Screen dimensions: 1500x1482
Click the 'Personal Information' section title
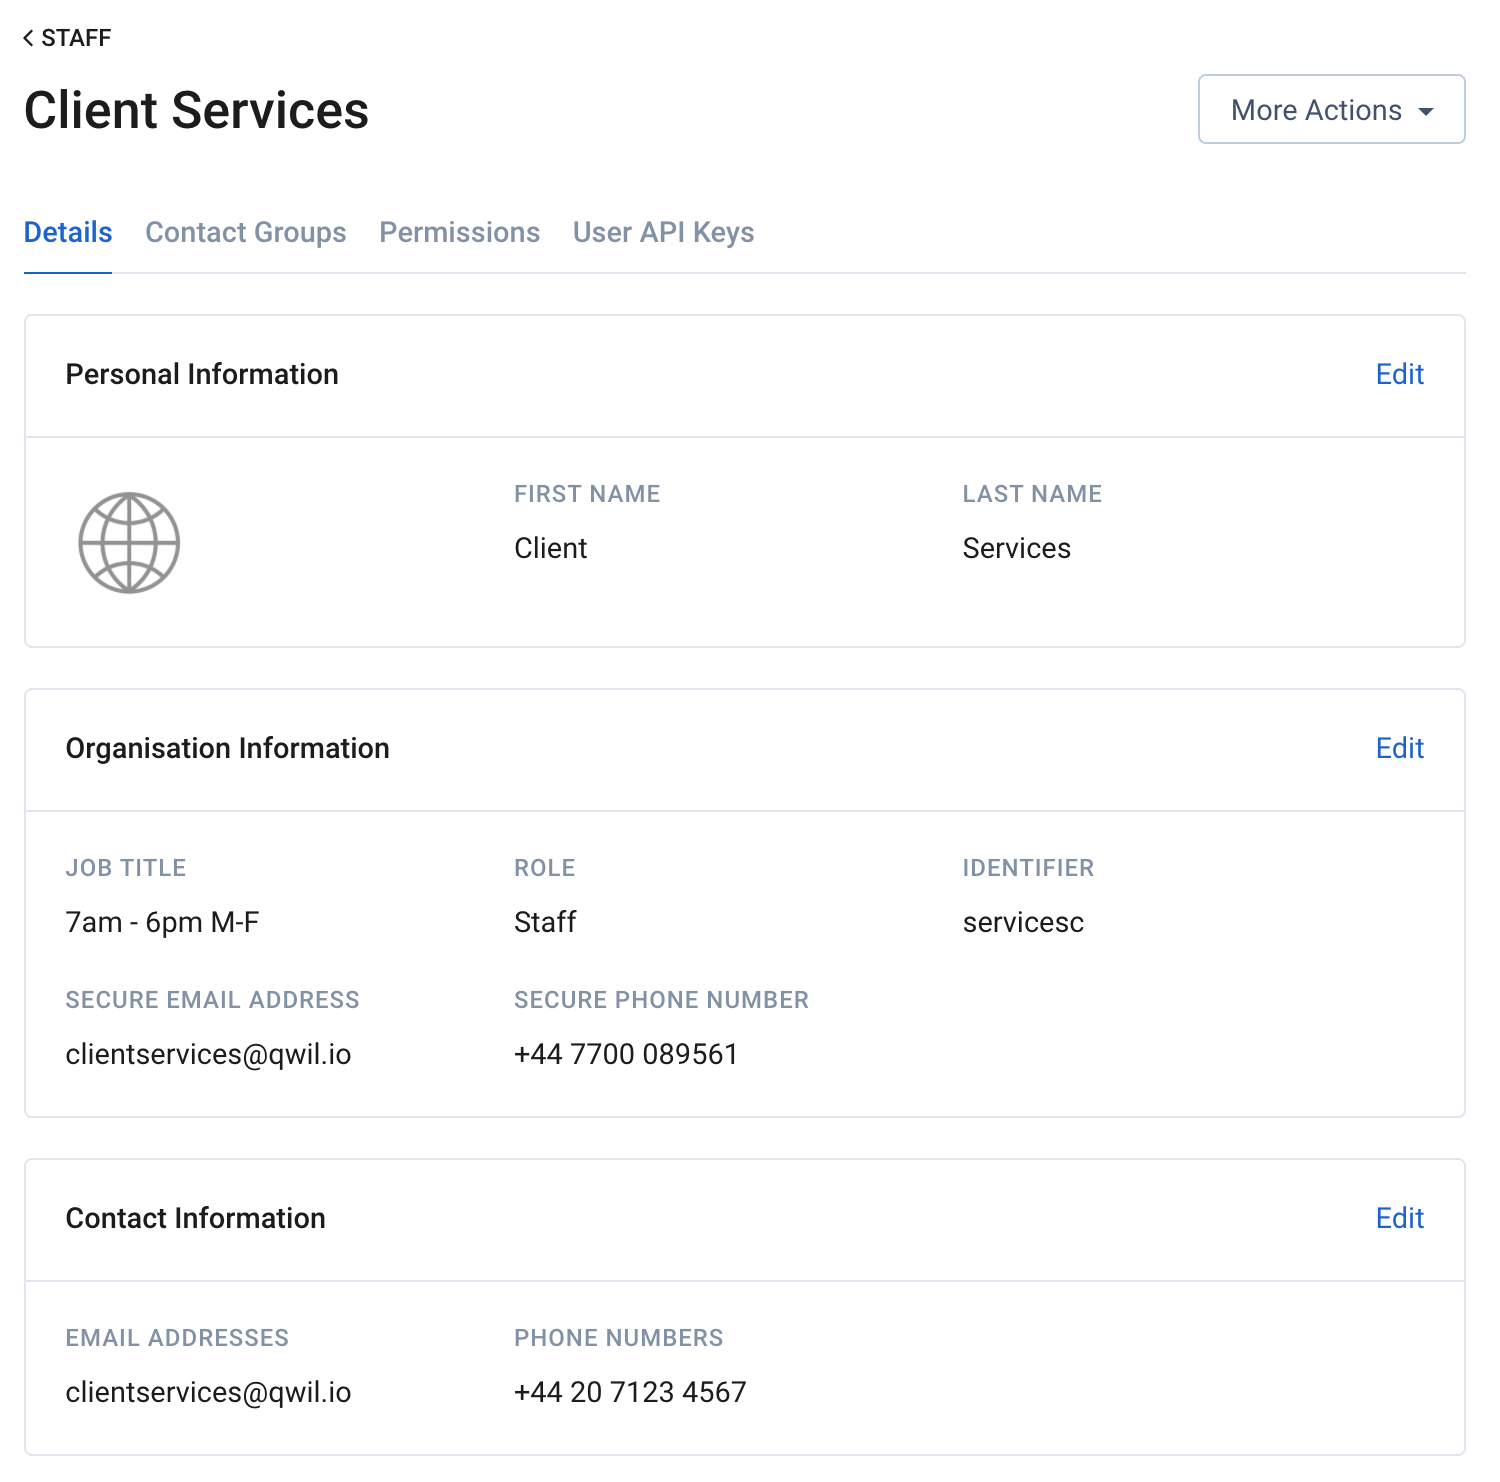tap(202, 374)
